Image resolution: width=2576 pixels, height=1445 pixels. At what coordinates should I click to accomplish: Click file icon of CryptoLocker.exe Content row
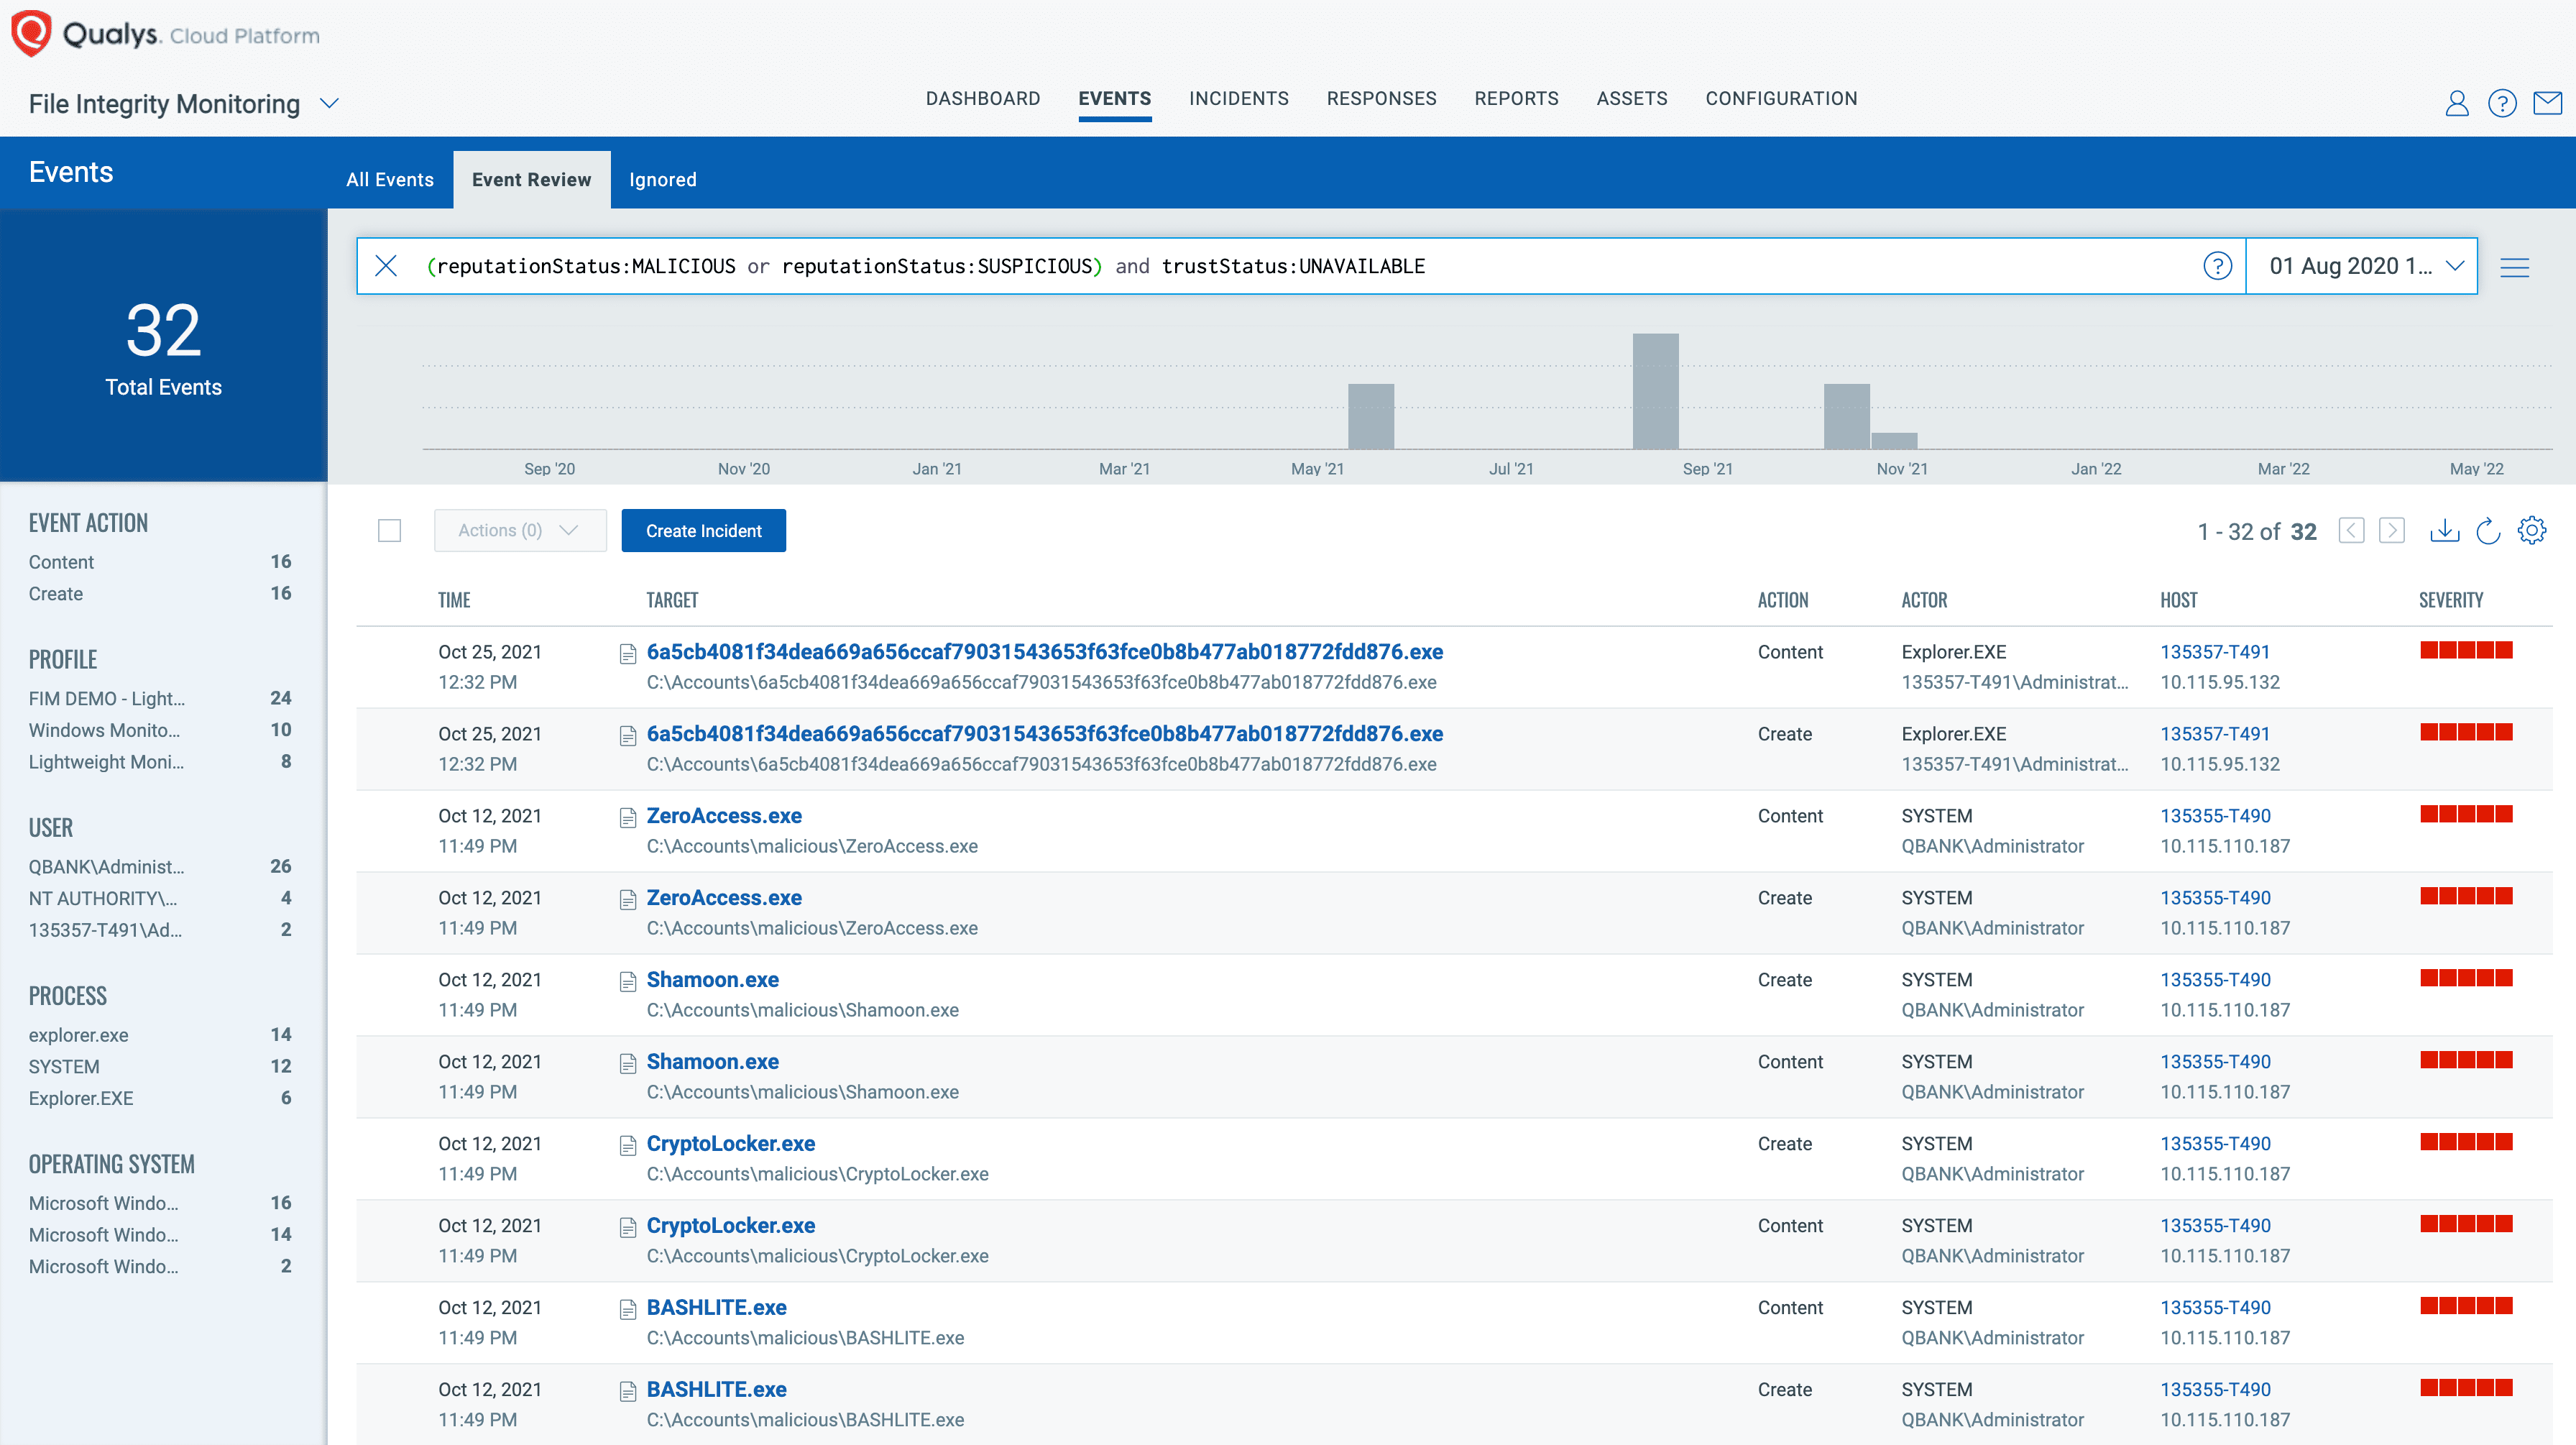tap(628, 1228)
